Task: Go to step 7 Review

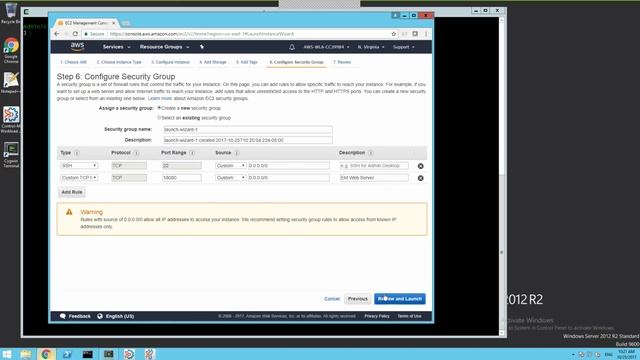Action: pyautogui.click(x=342, y=62)
